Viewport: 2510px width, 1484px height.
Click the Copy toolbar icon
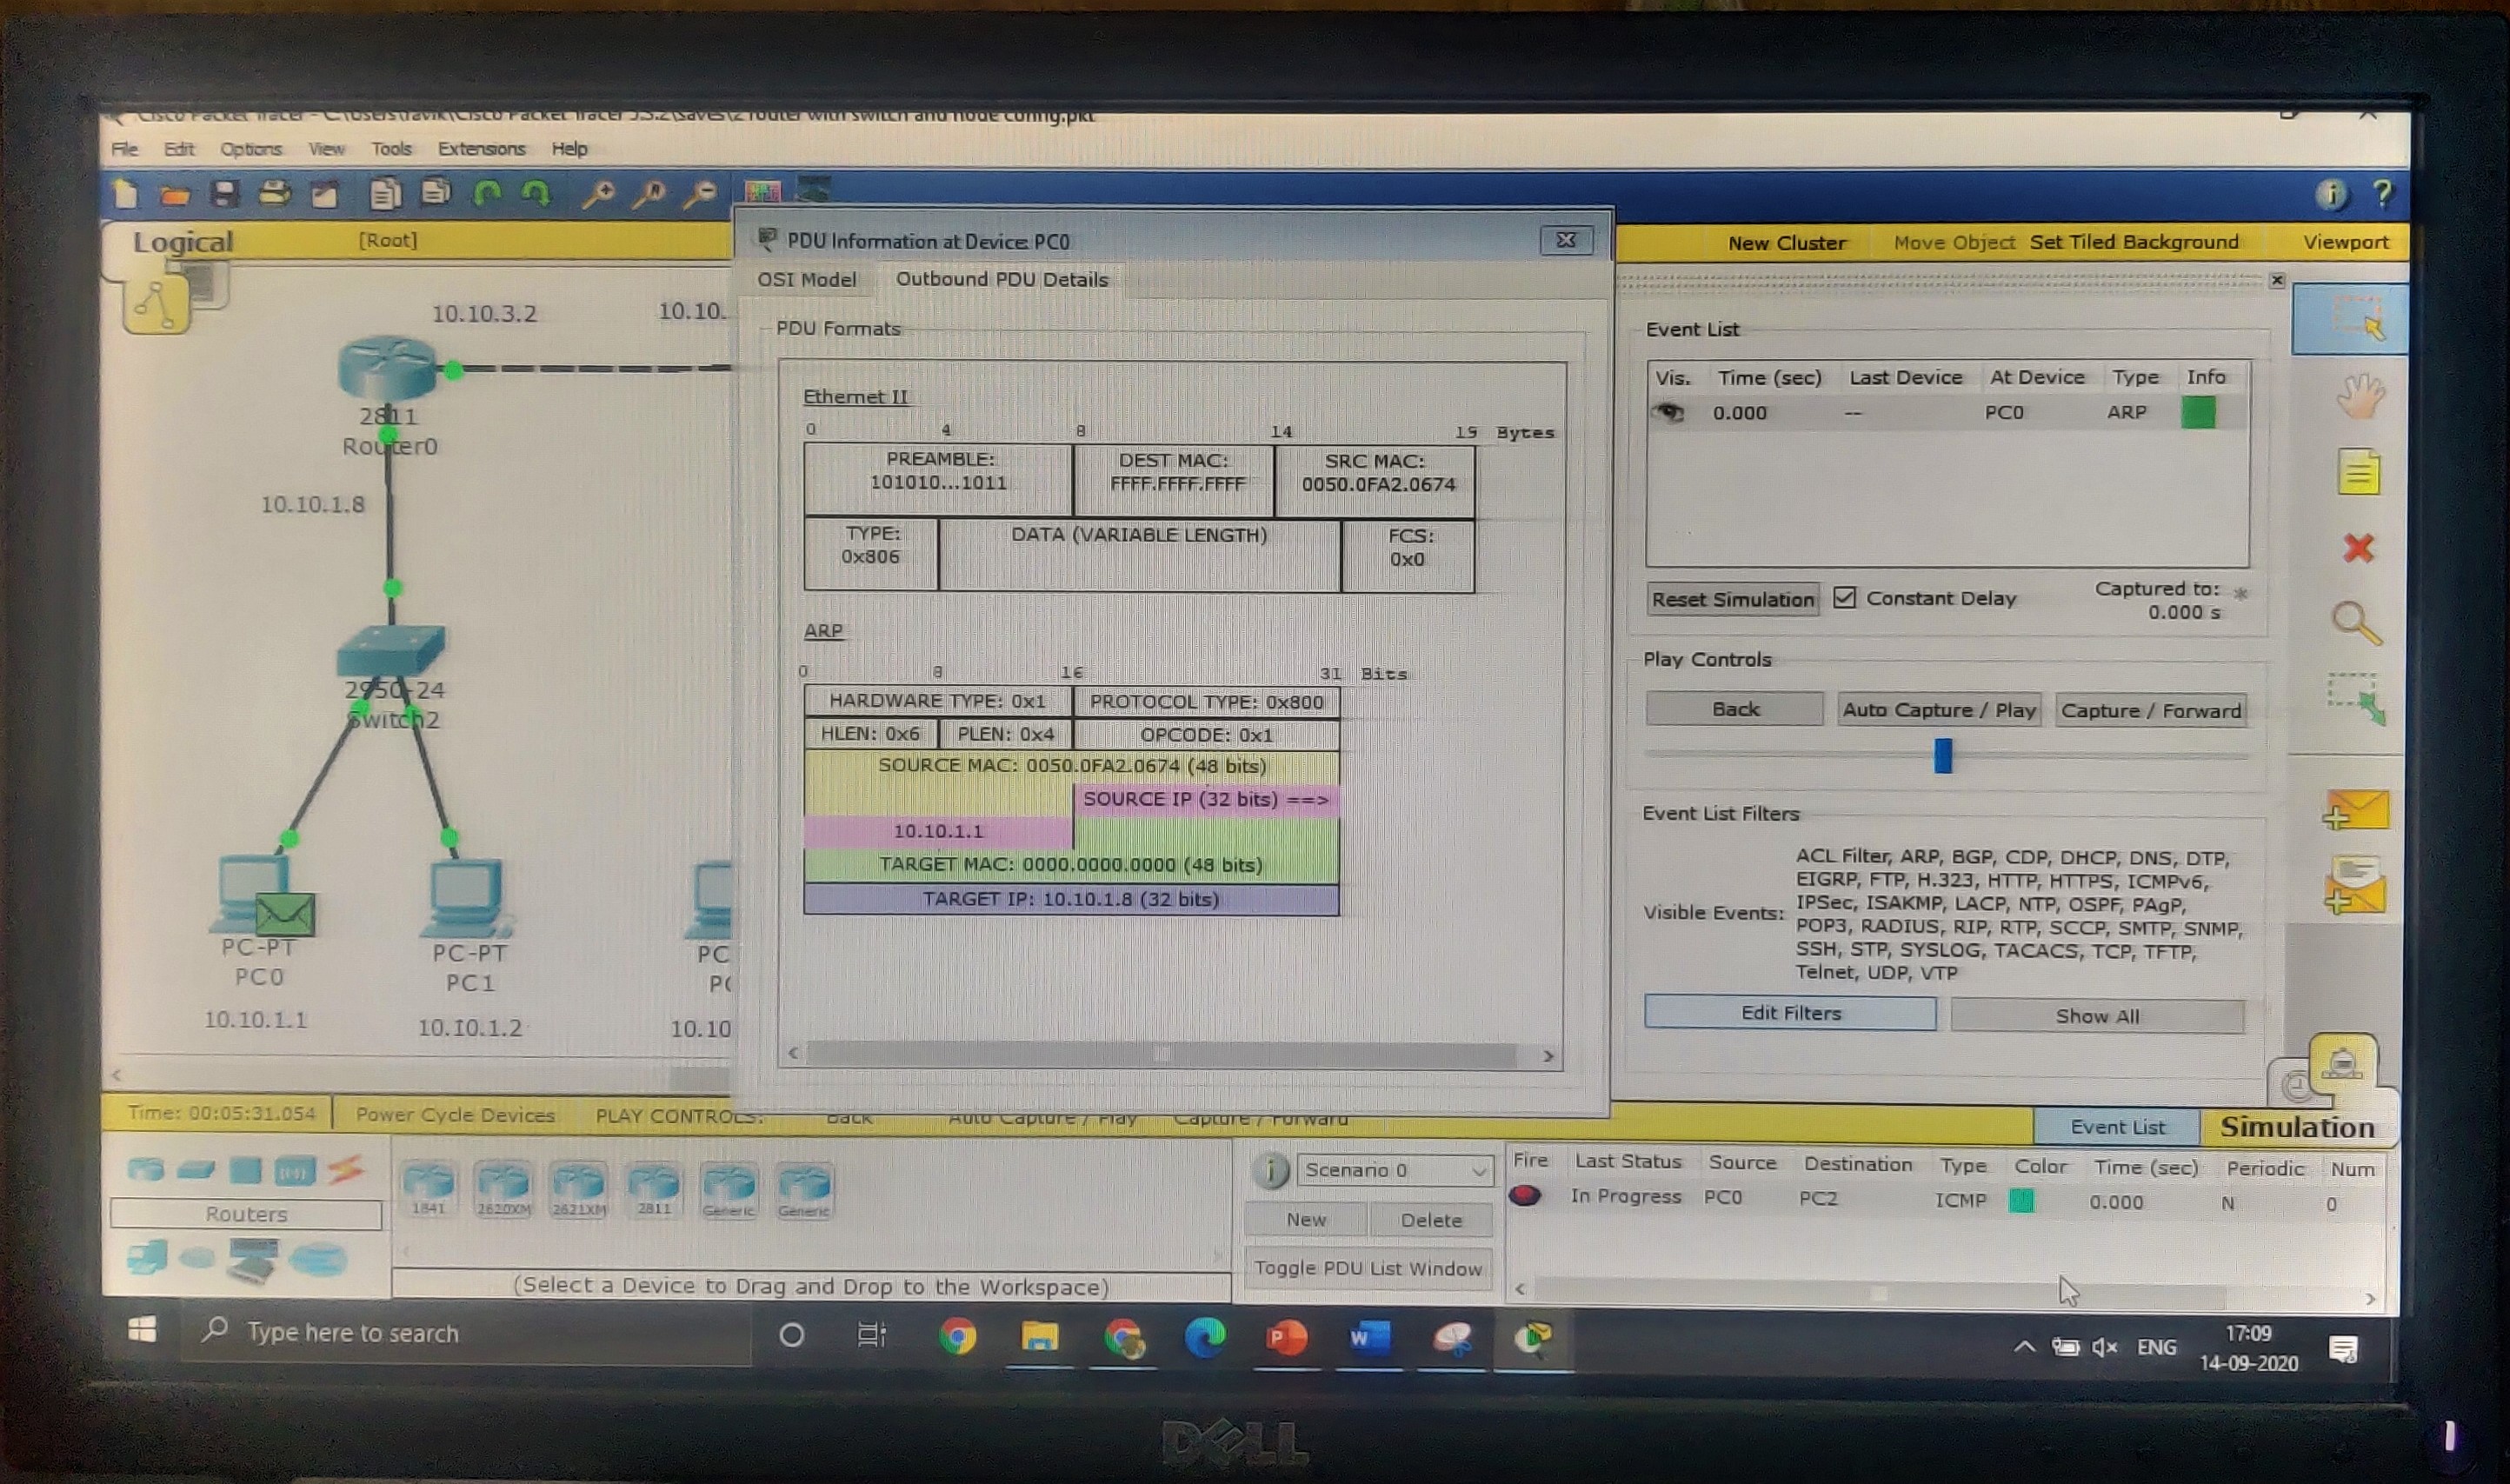click(x=385, y=193)
